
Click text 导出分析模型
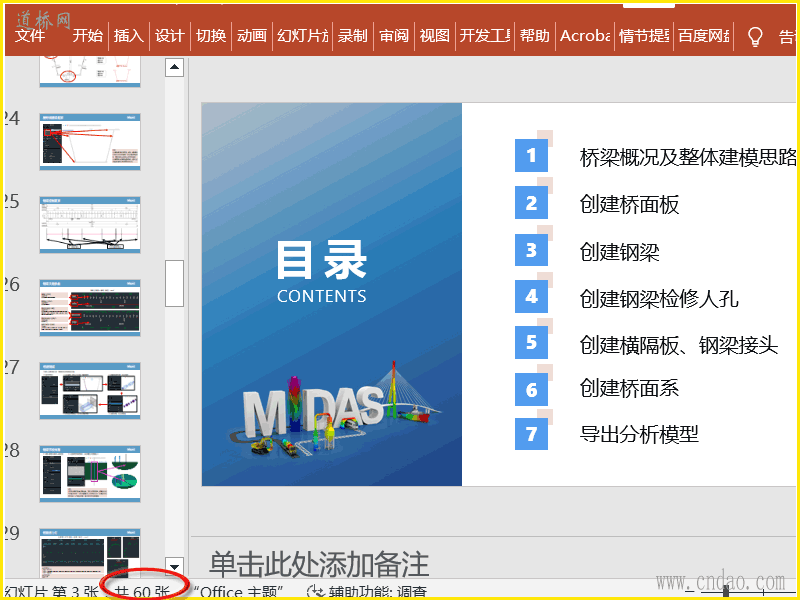639,434
